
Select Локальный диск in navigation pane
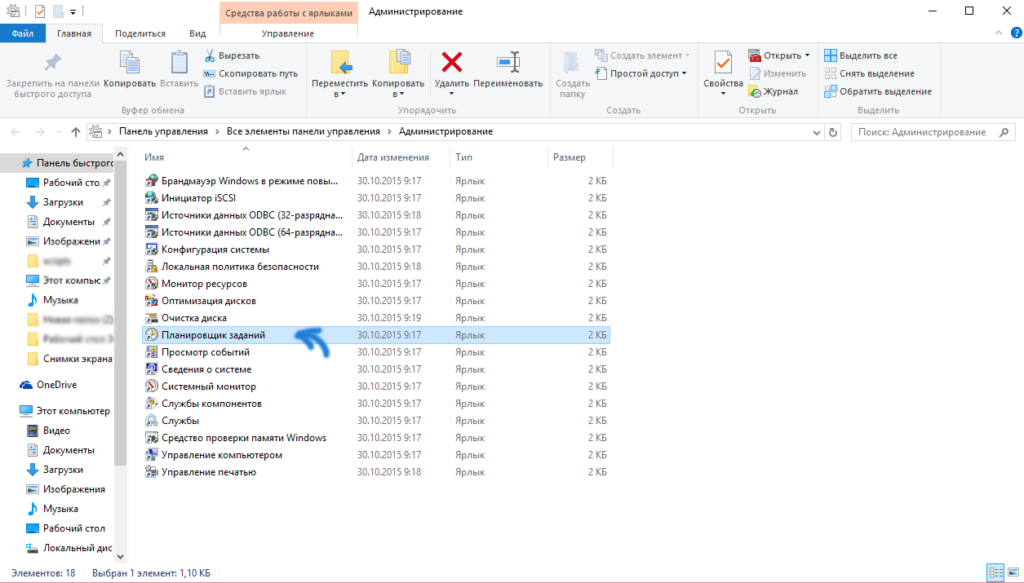69,548
